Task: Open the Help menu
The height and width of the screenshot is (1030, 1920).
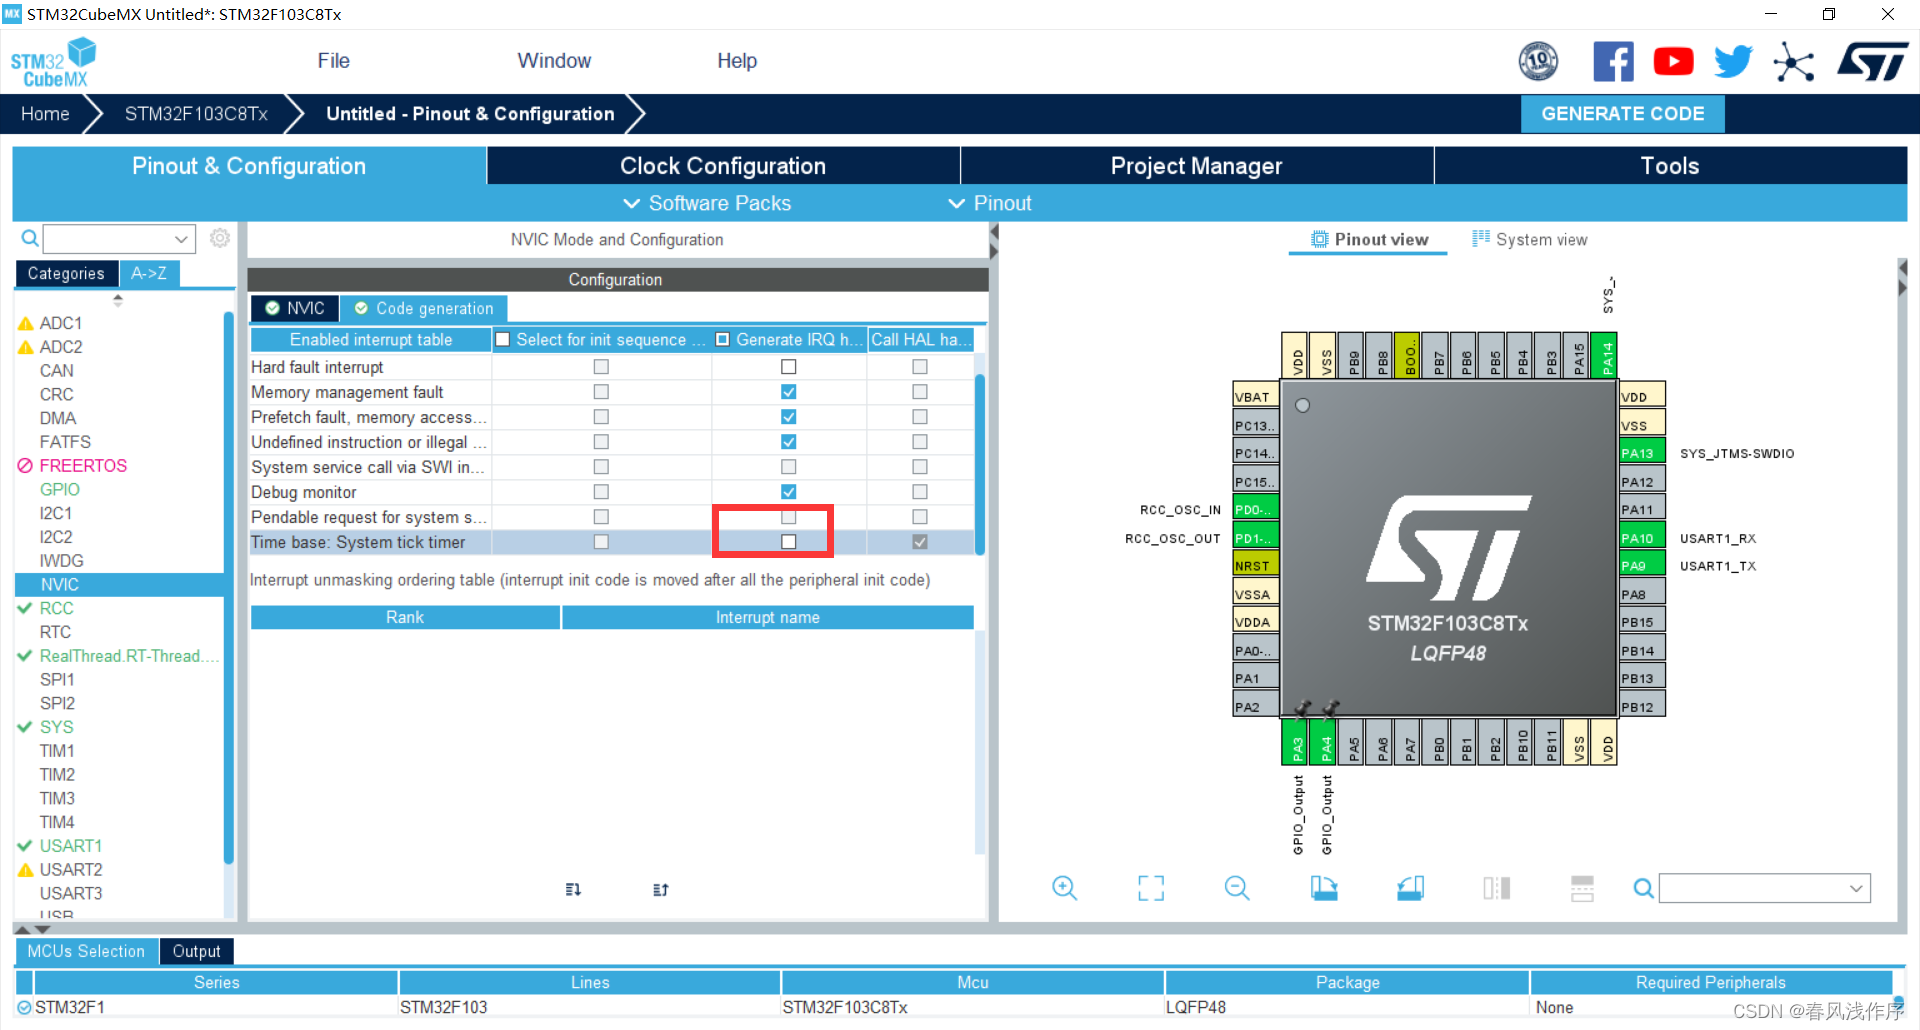Action: [x=737, y=61]
